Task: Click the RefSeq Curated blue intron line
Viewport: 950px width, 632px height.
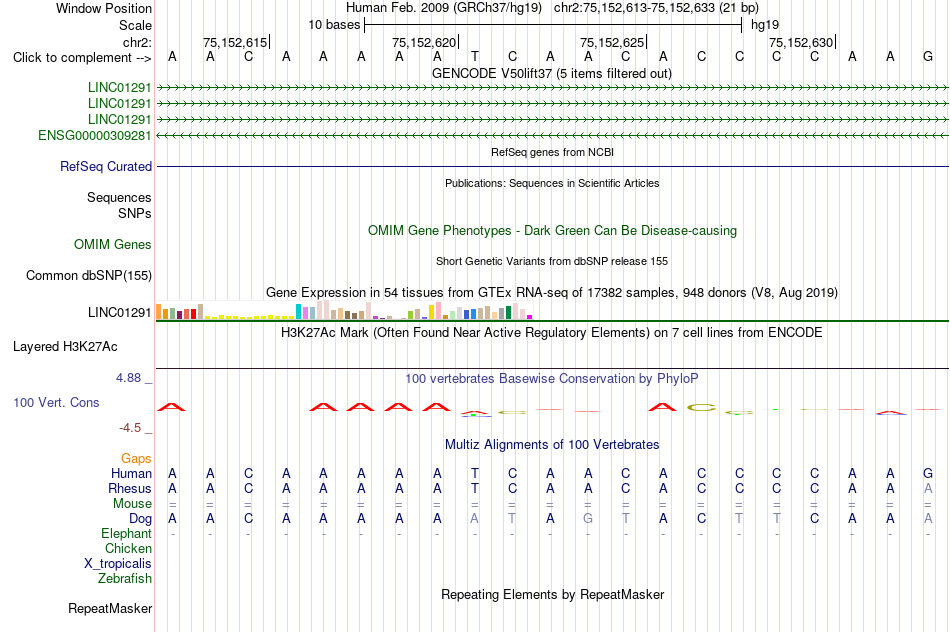Action: click(552, 167)
